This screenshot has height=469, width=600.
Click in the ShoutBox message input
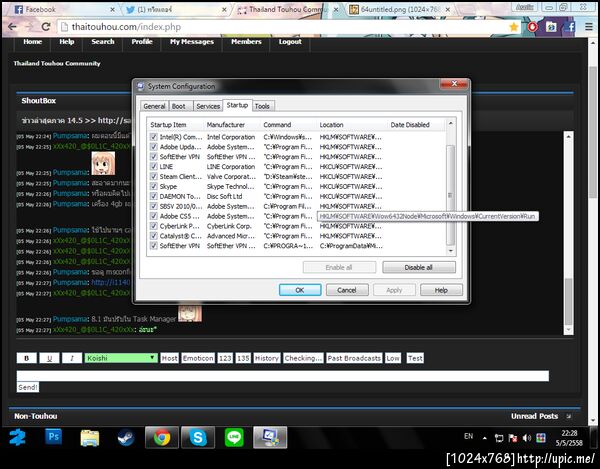tap(282, 376)
